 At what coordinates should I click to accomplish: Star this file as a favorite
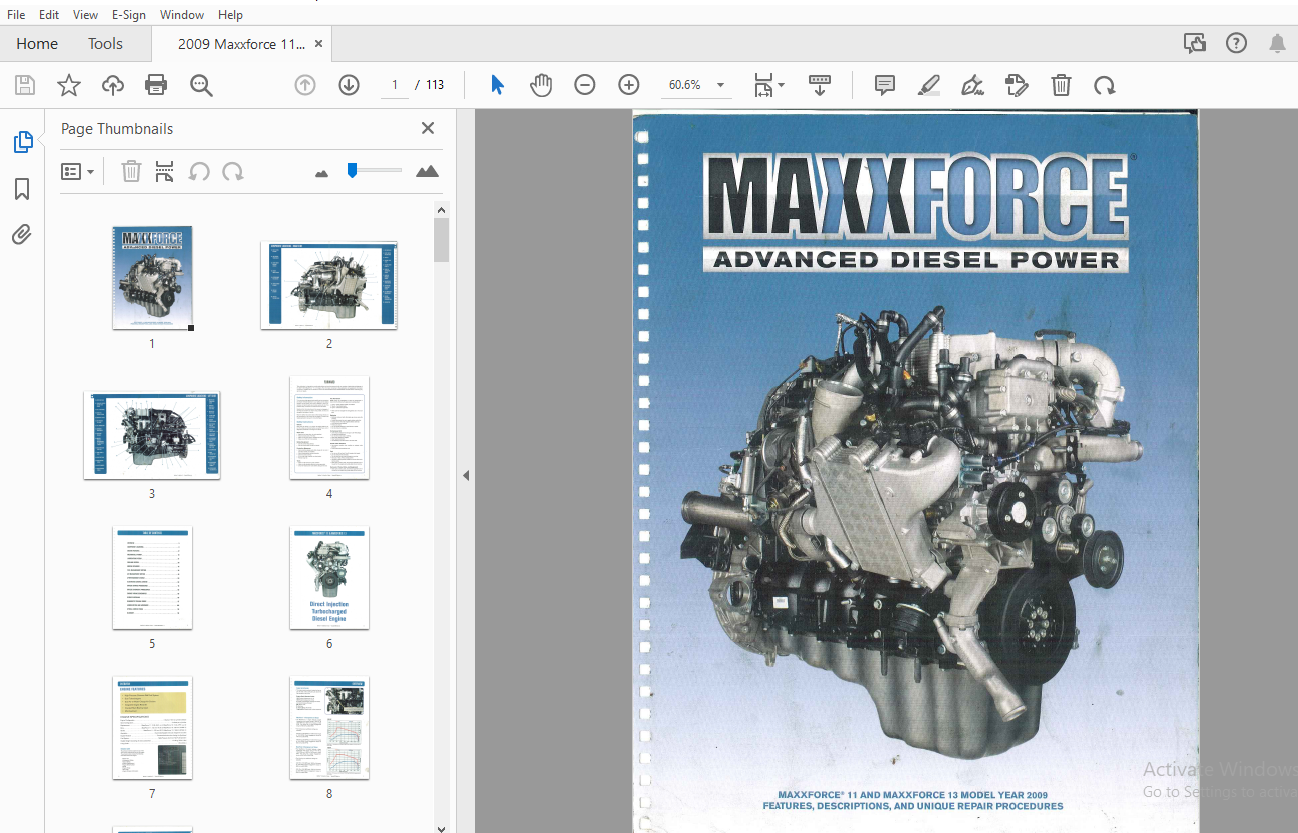[x=69, y=85]
